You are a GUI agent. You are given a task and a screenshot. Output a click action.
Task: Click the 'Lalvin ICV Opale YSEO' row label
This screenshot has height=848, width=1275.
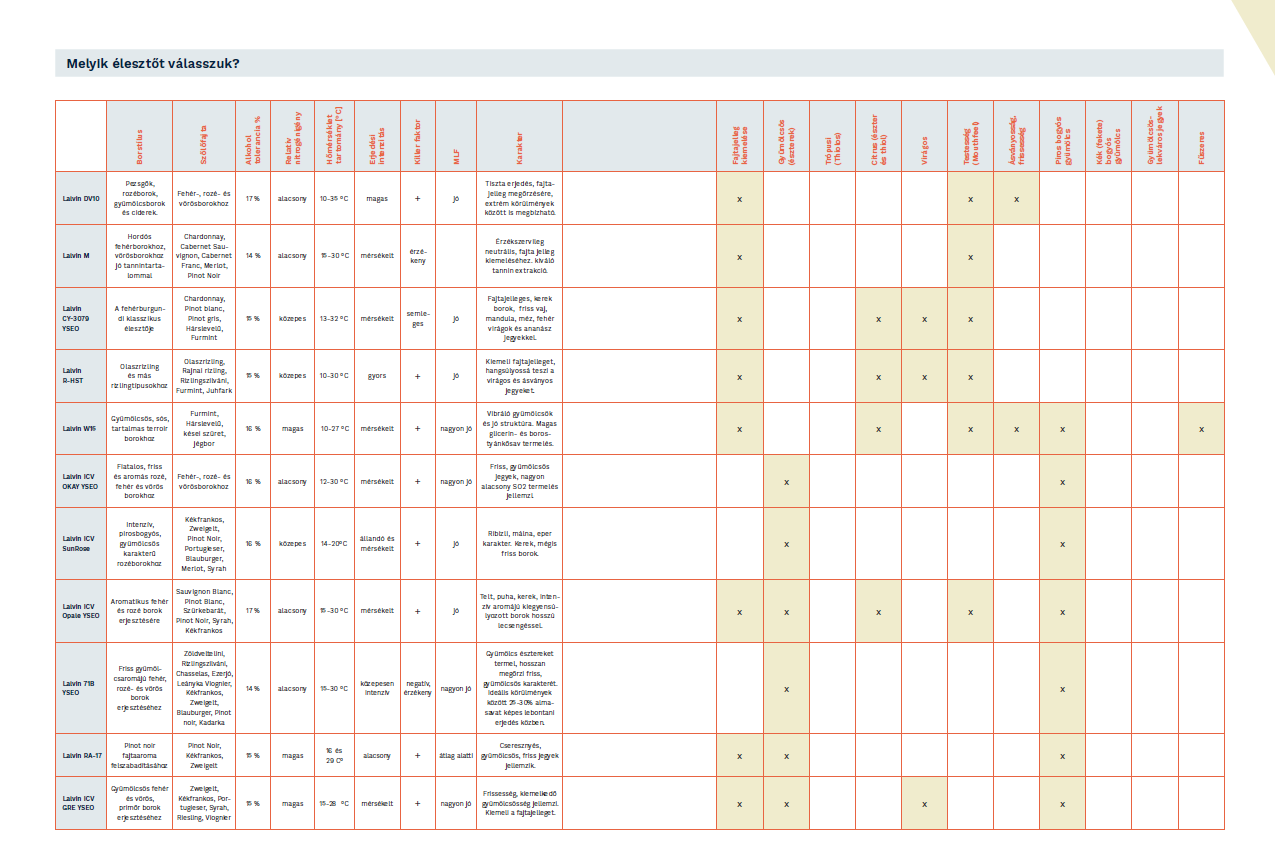(81, 610)
